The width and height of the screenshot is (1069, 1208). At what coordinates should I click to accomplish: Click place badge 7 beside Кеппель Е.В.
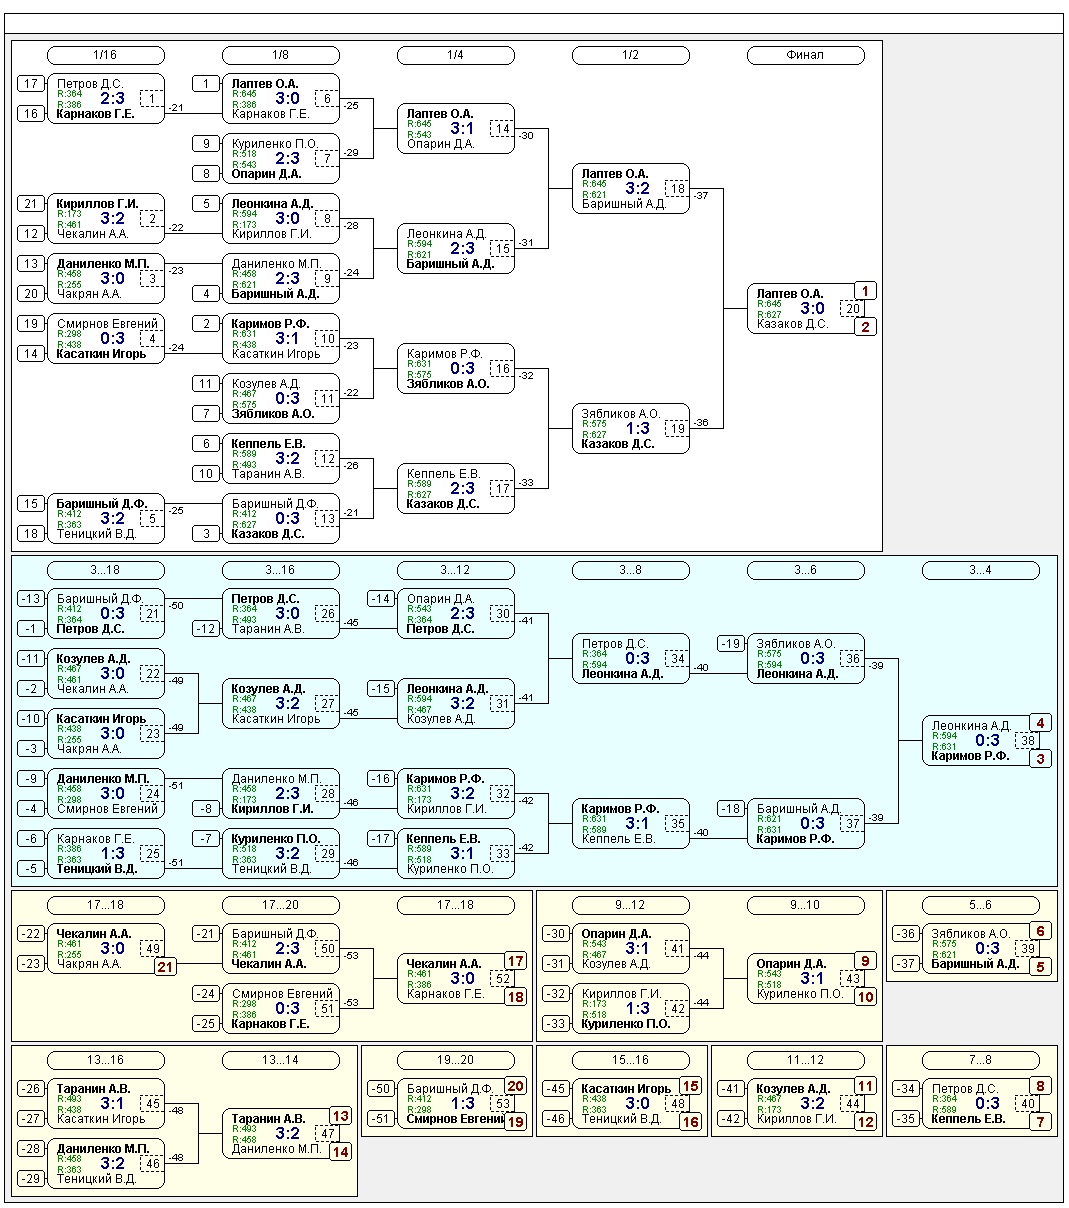pos(1041,1122)
